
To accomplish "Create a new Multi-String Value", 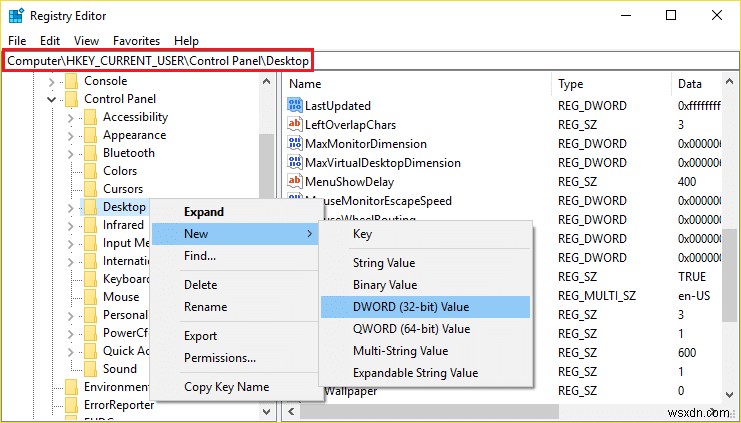I will click(x=425, y=351).
